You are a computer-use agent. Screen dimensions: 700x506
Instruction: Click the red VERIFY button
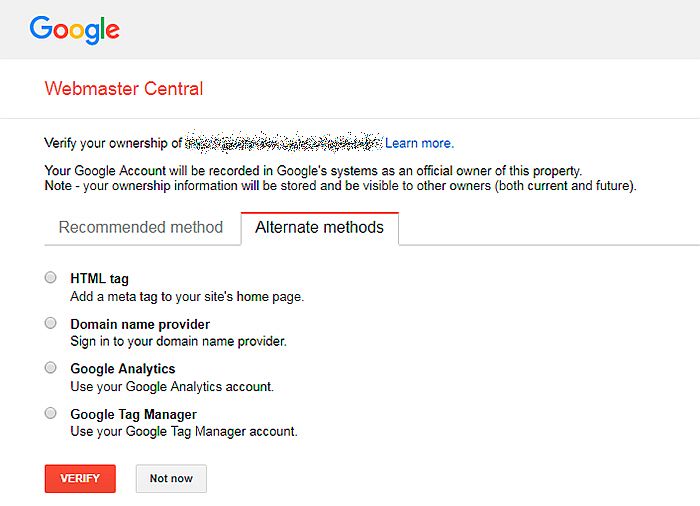[x=80, y=479]
